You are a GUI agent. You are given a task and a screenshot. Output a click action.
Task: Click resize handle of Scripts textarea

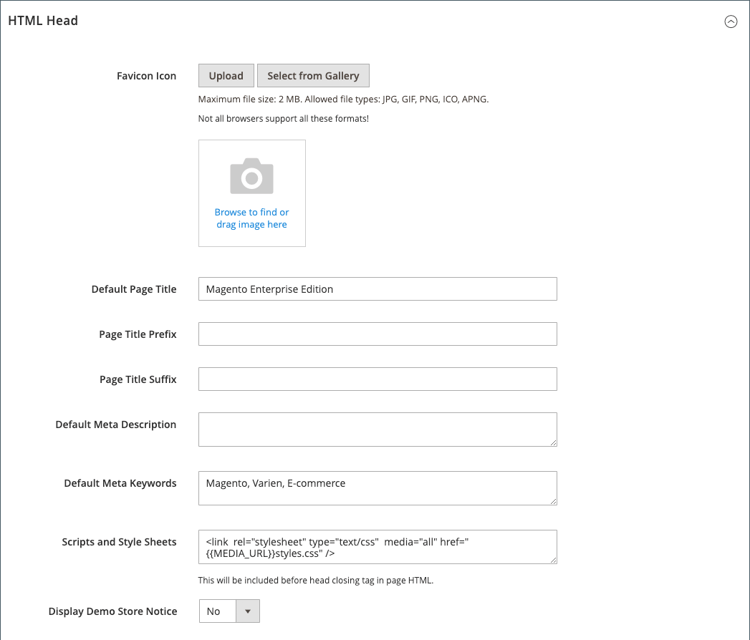point(552,559)
